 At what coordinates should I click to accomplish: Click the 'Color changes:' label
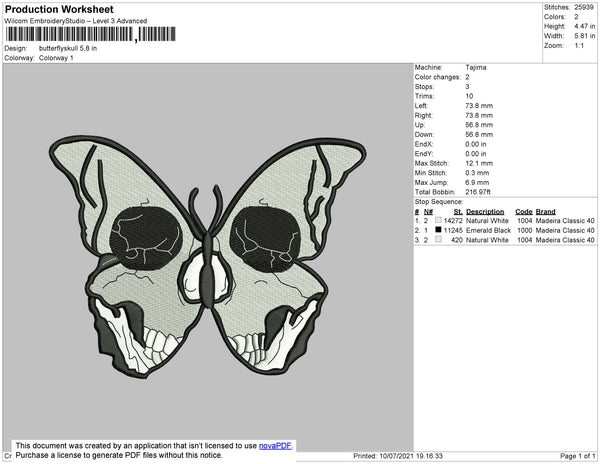click(x=438, y=77)
